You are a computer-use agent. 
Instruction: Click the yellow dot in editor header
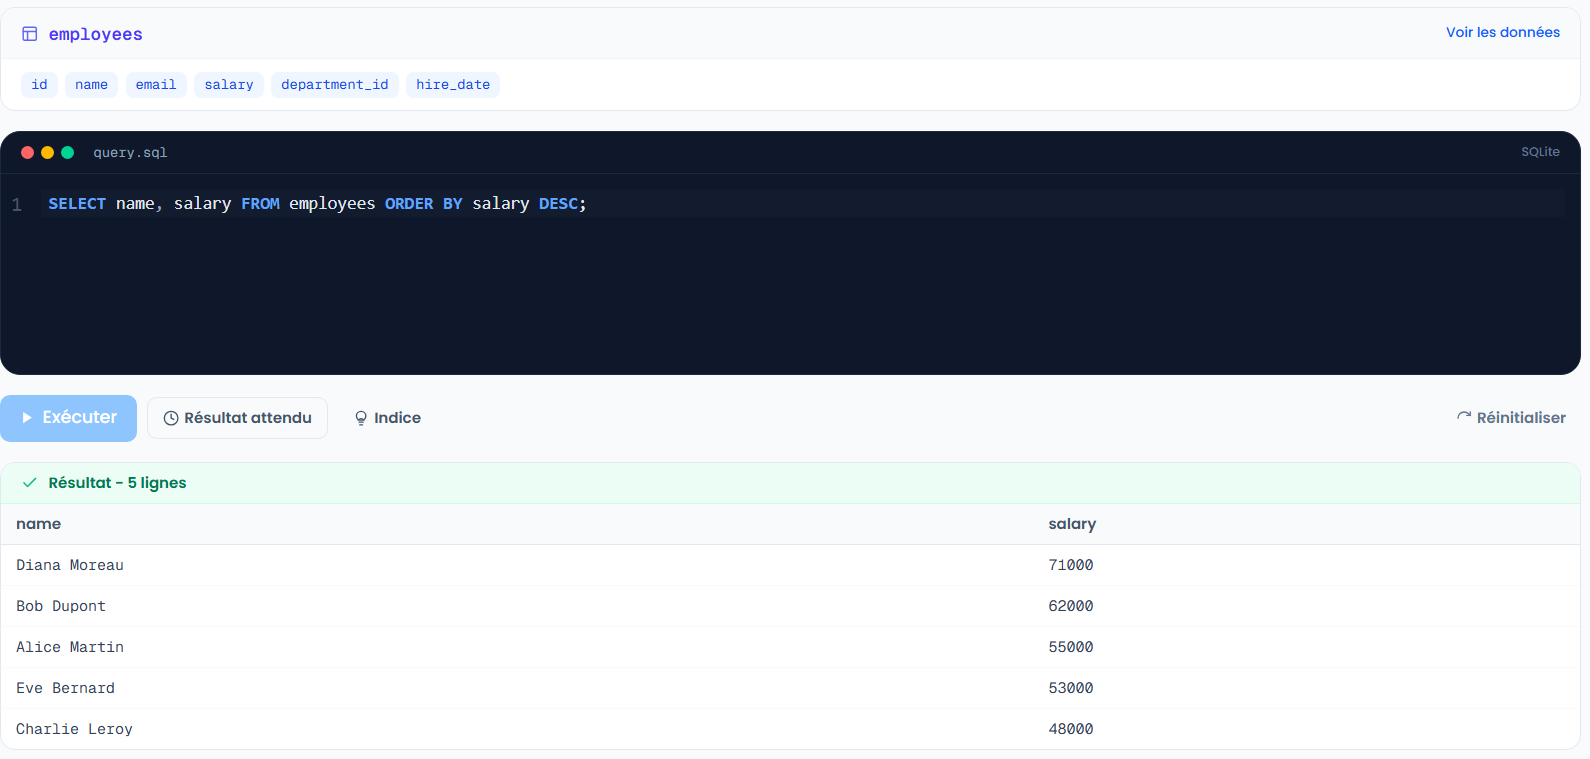click(x=48, y=153)
